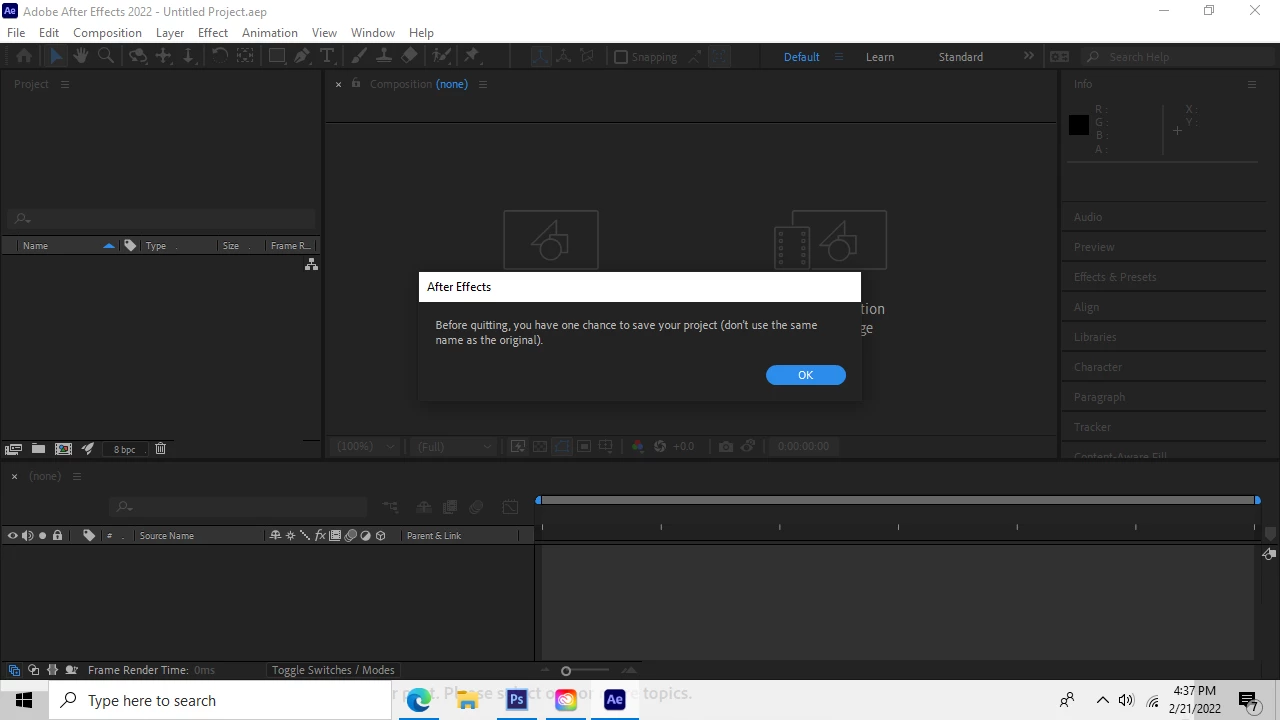Open the resolution (Full) dropdown
The height and width of the screenshot is (720, 1280).
pyautogui.click(x=455, y=446)
